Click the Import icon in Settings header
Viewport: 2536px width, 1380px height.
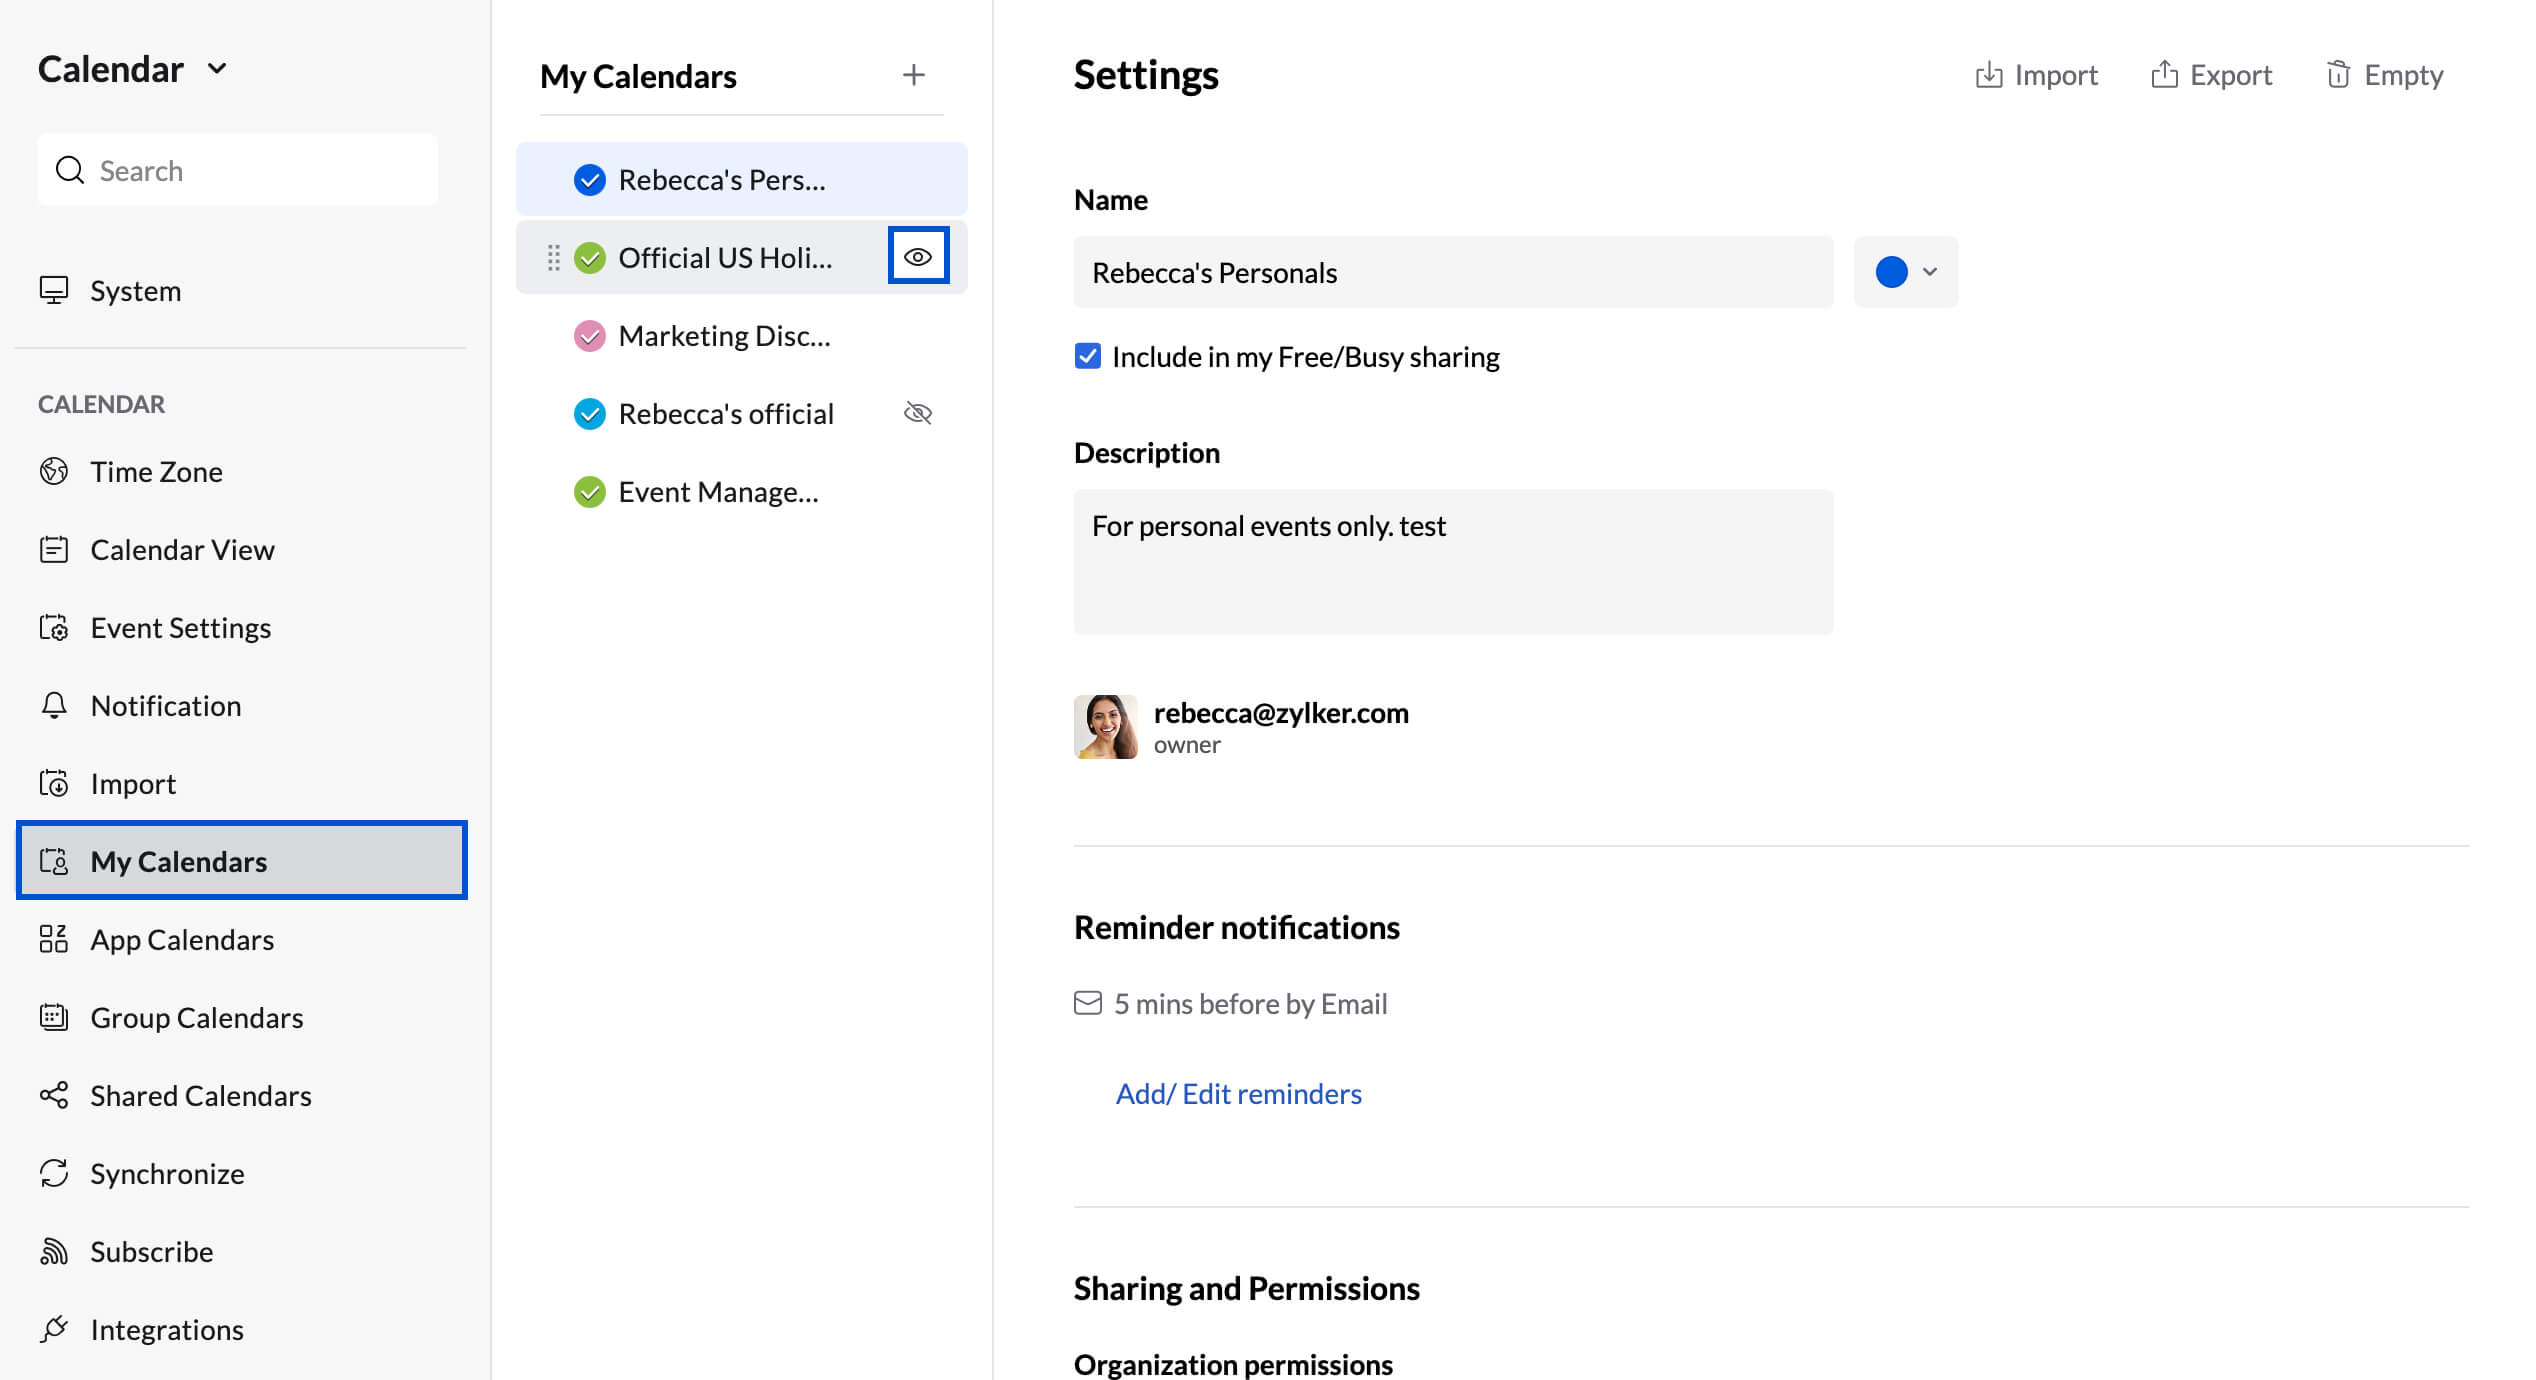tap(1988, 75)
